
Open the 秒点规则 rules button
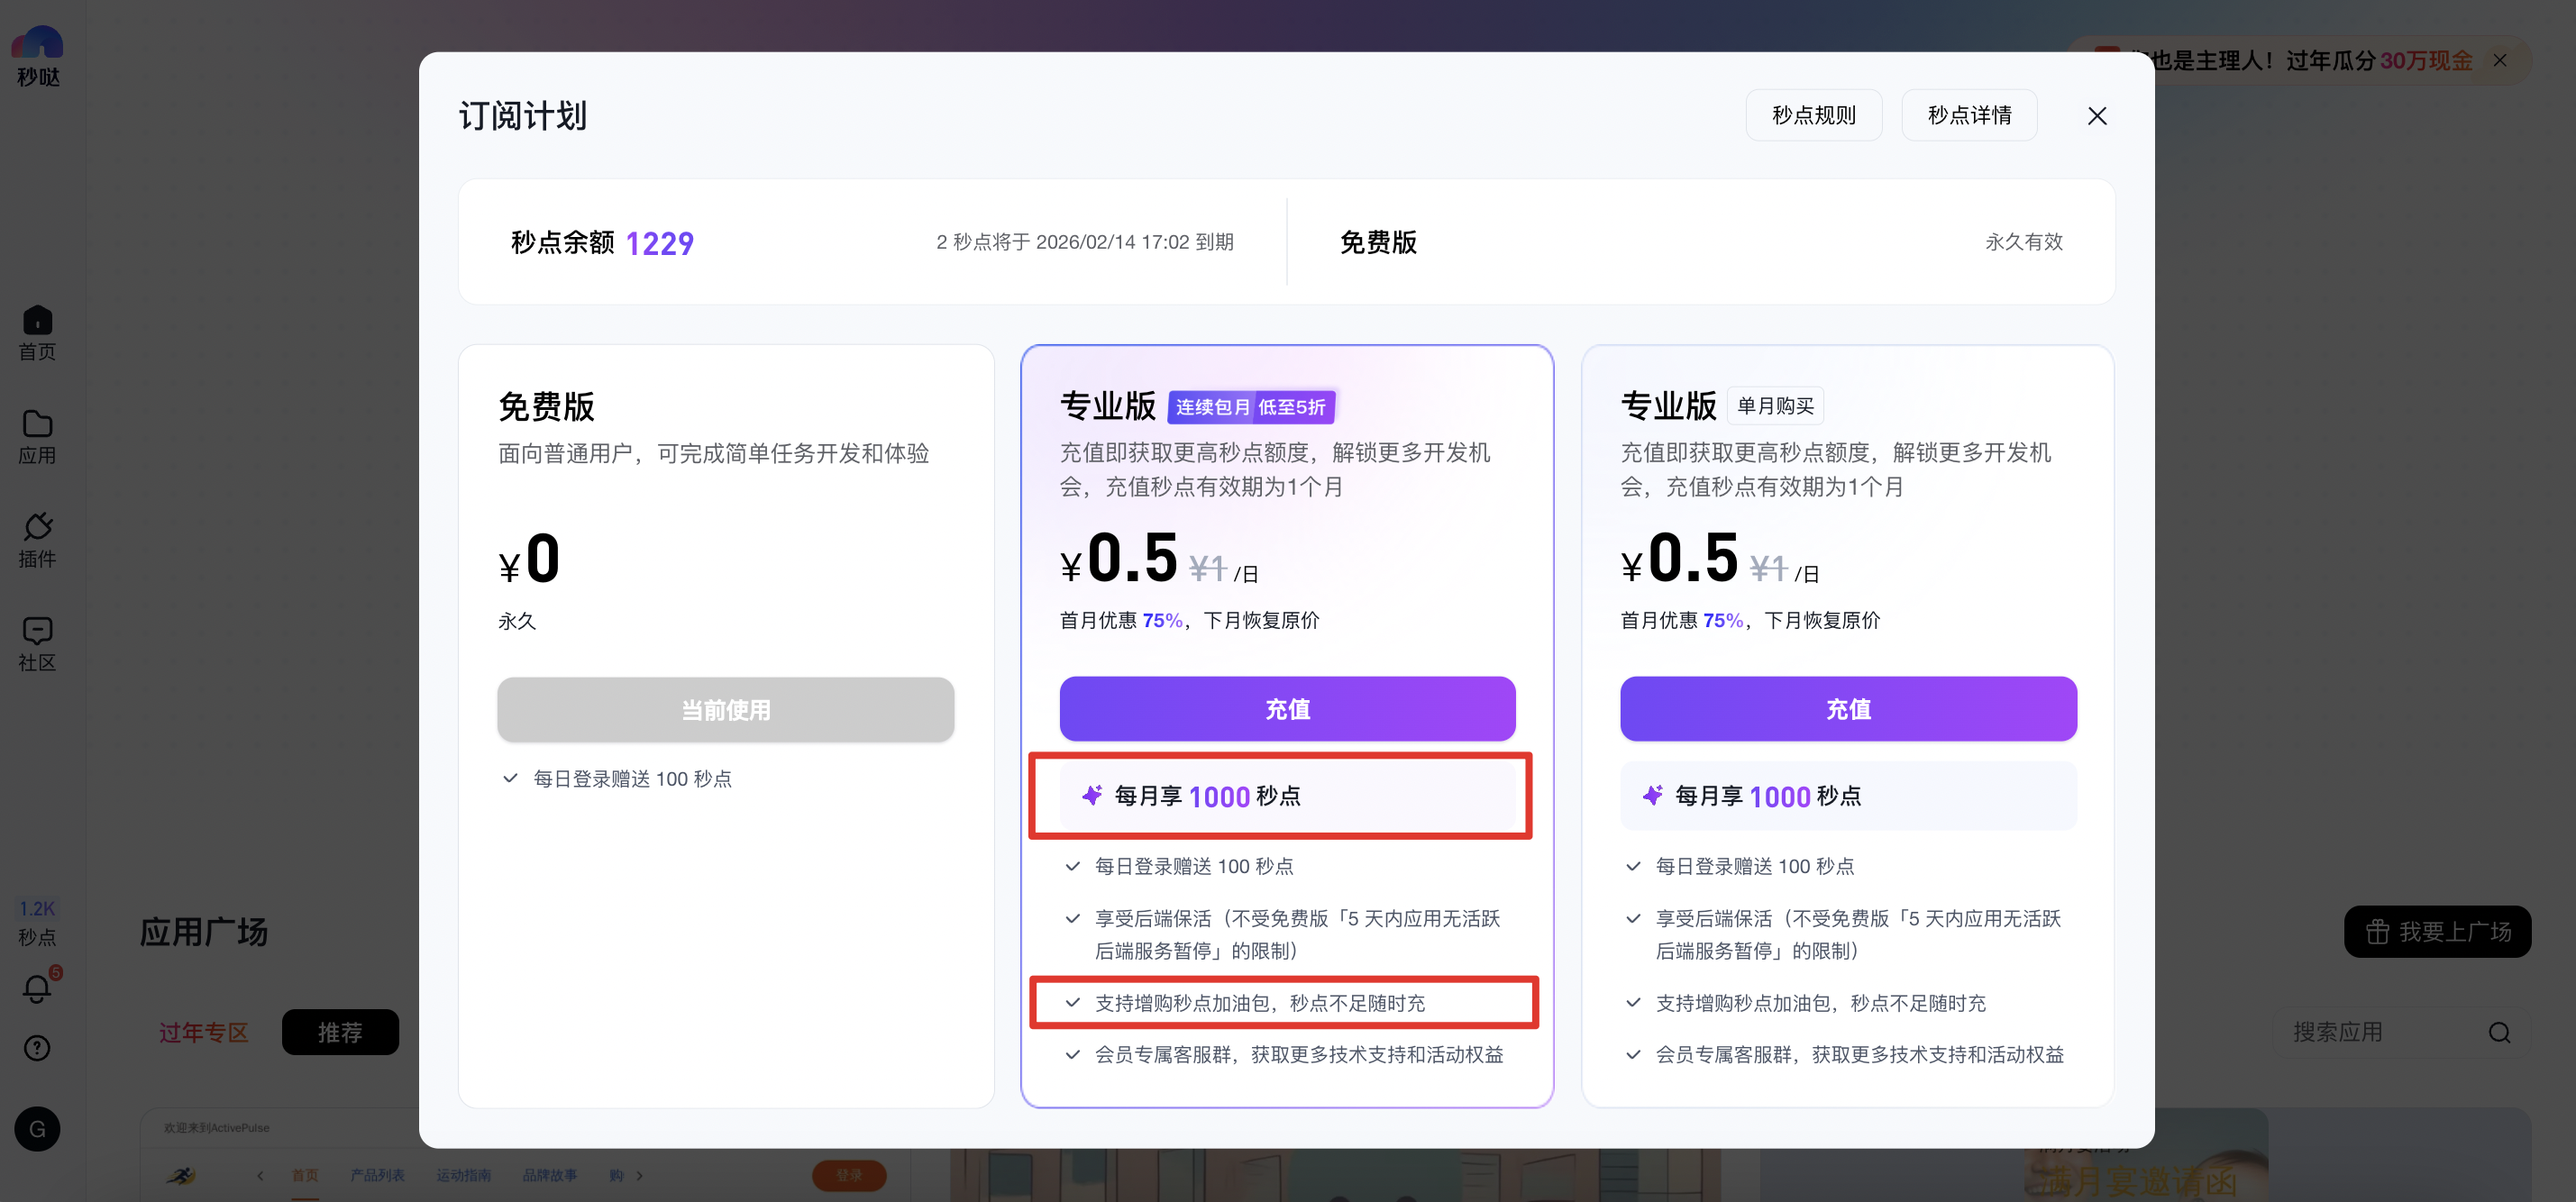point(1813,115)
